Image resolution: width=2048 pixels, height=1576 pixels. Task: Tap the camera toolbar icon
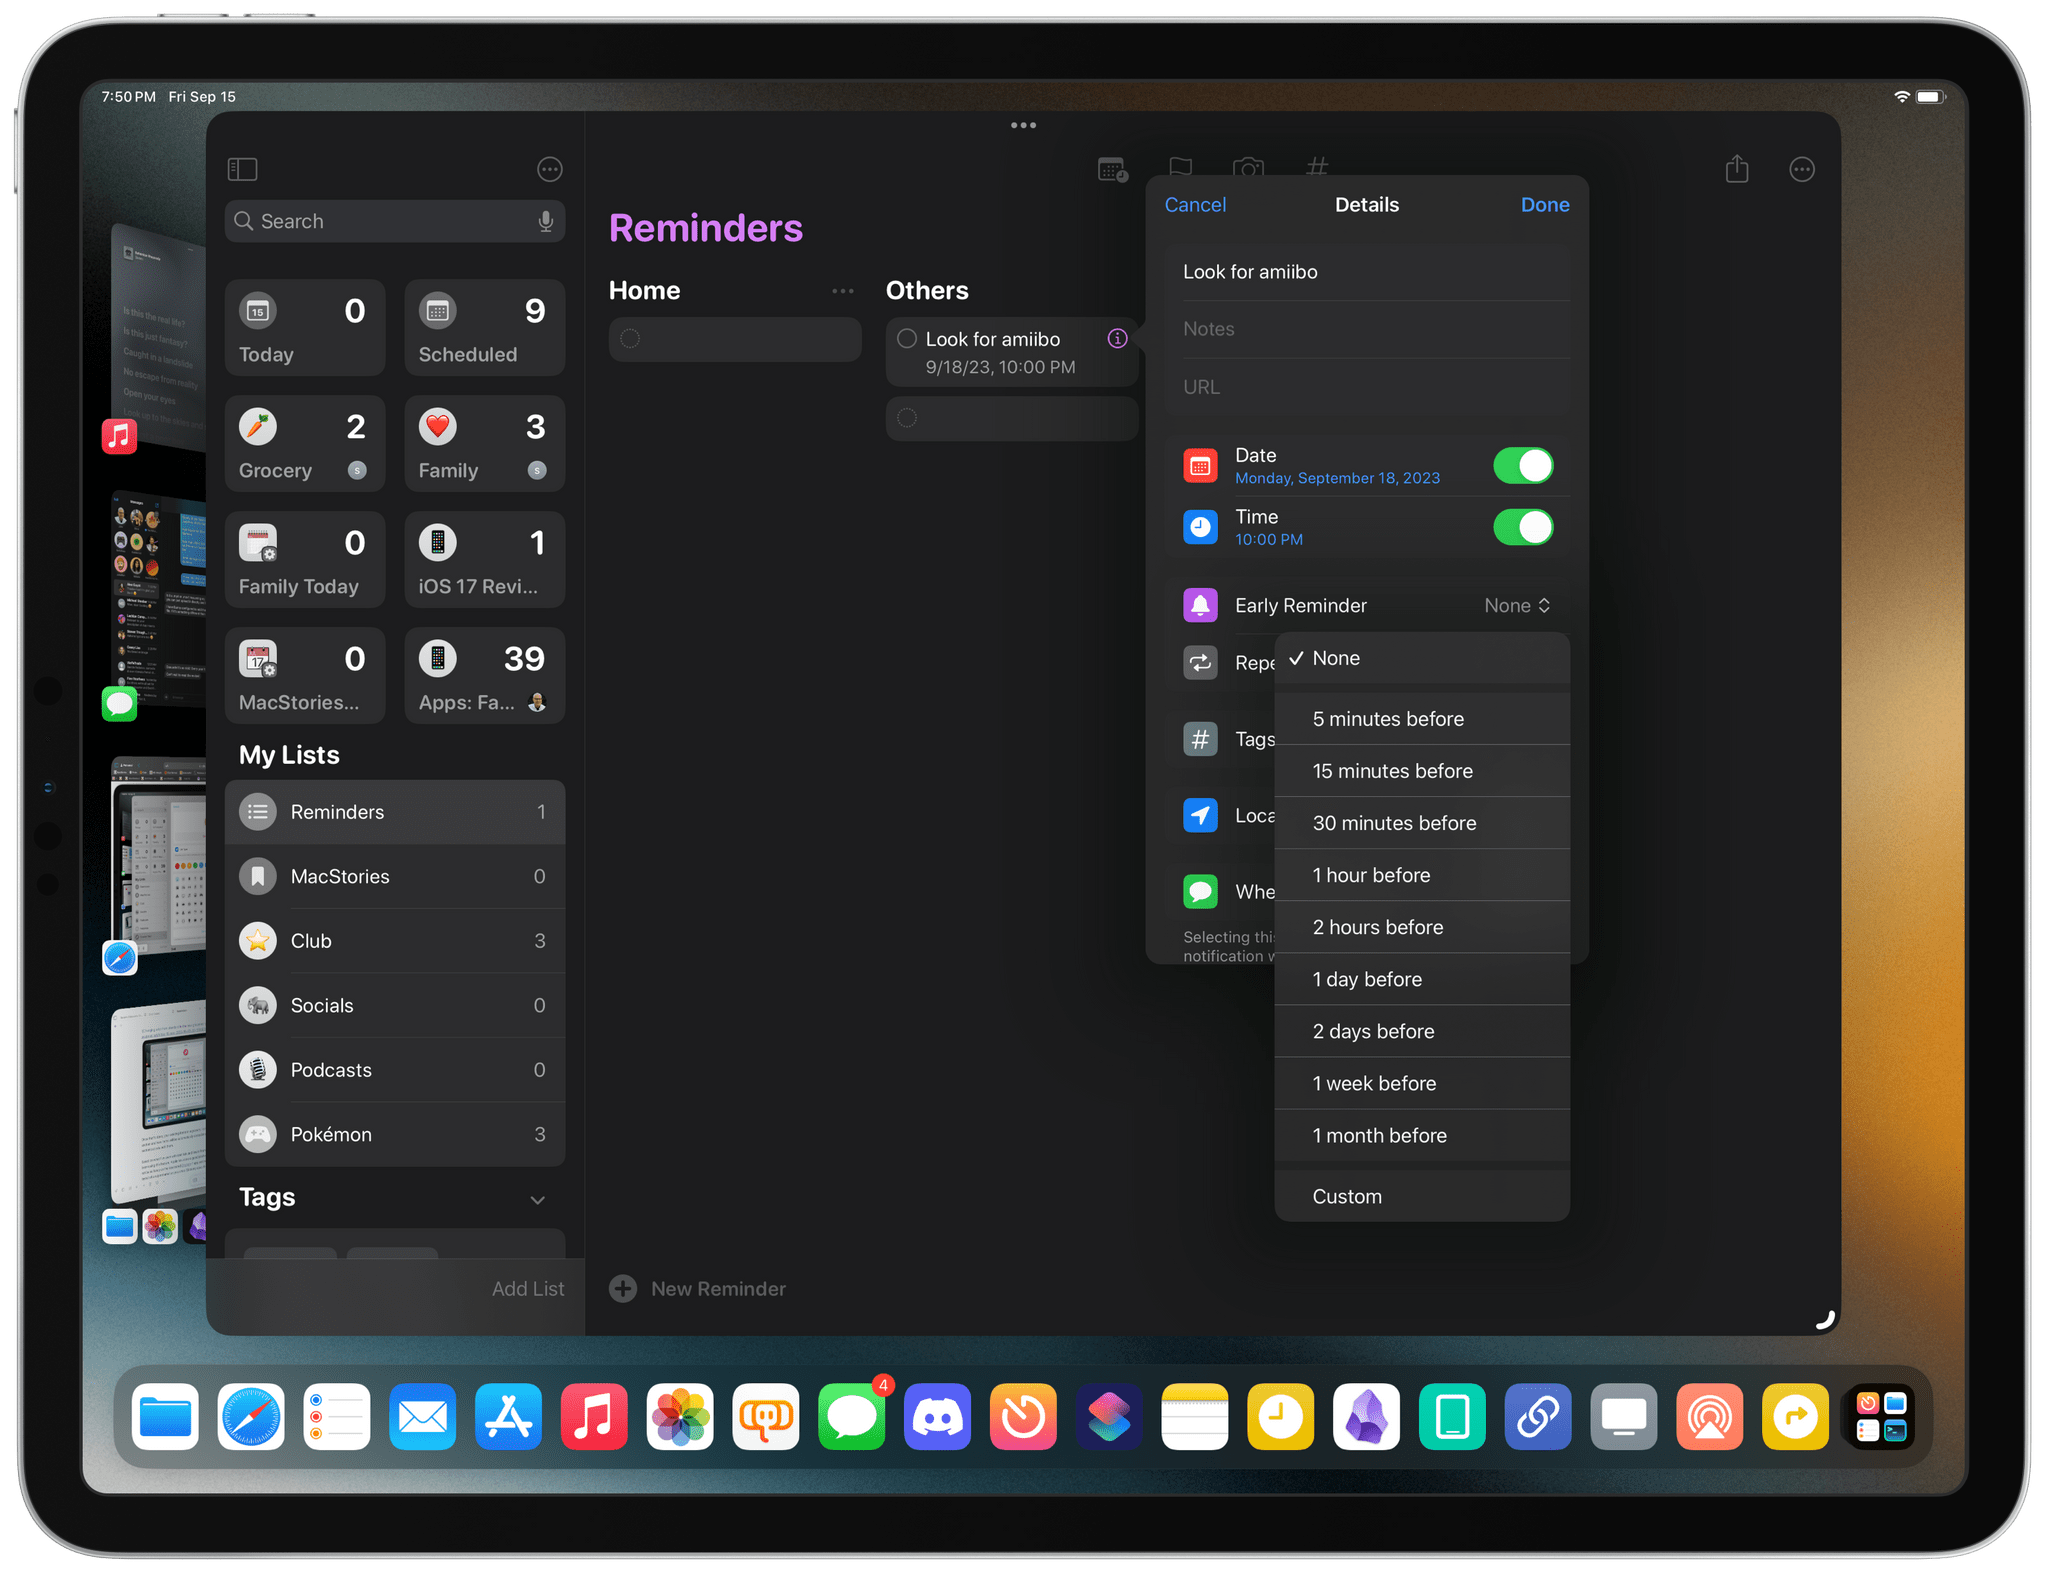(x=1248, y=167)
